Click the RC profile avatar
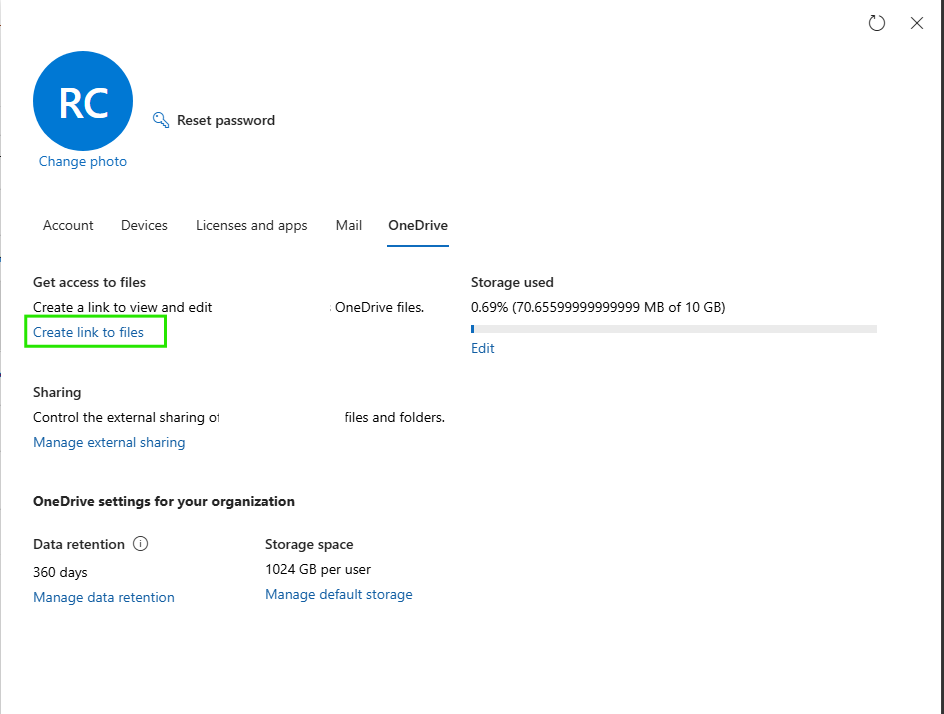 pyautogui.click(x=83, y=101)
